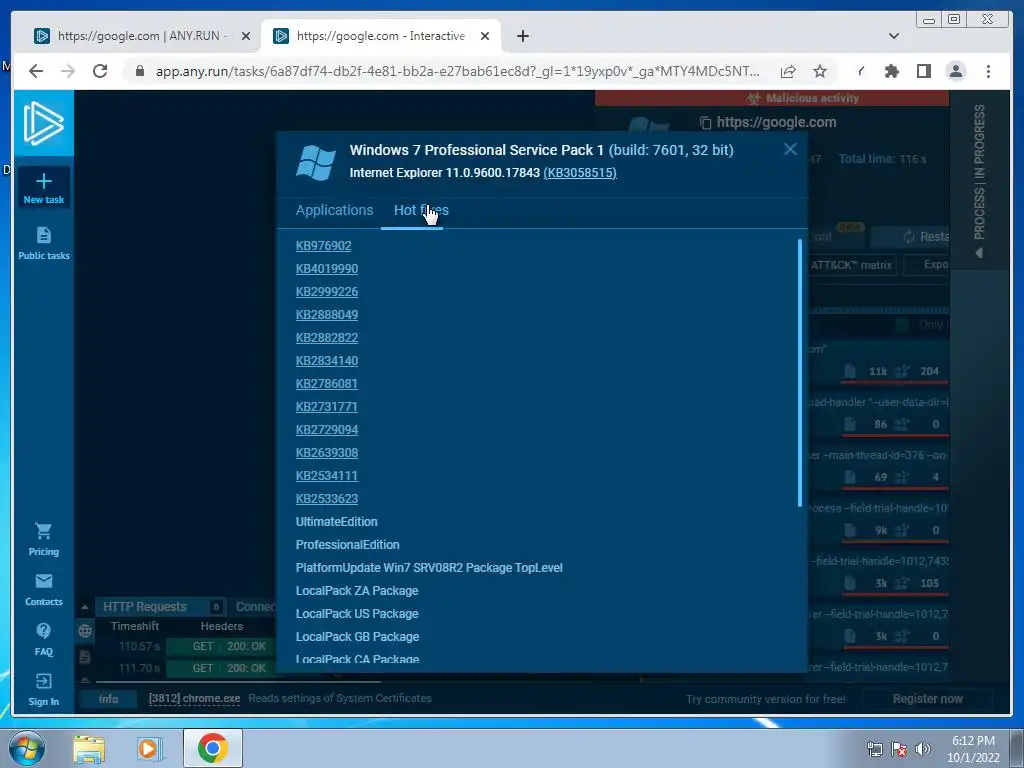Open hotfix KB2786081
The image size is (1024, 768).
pos(327,383)
